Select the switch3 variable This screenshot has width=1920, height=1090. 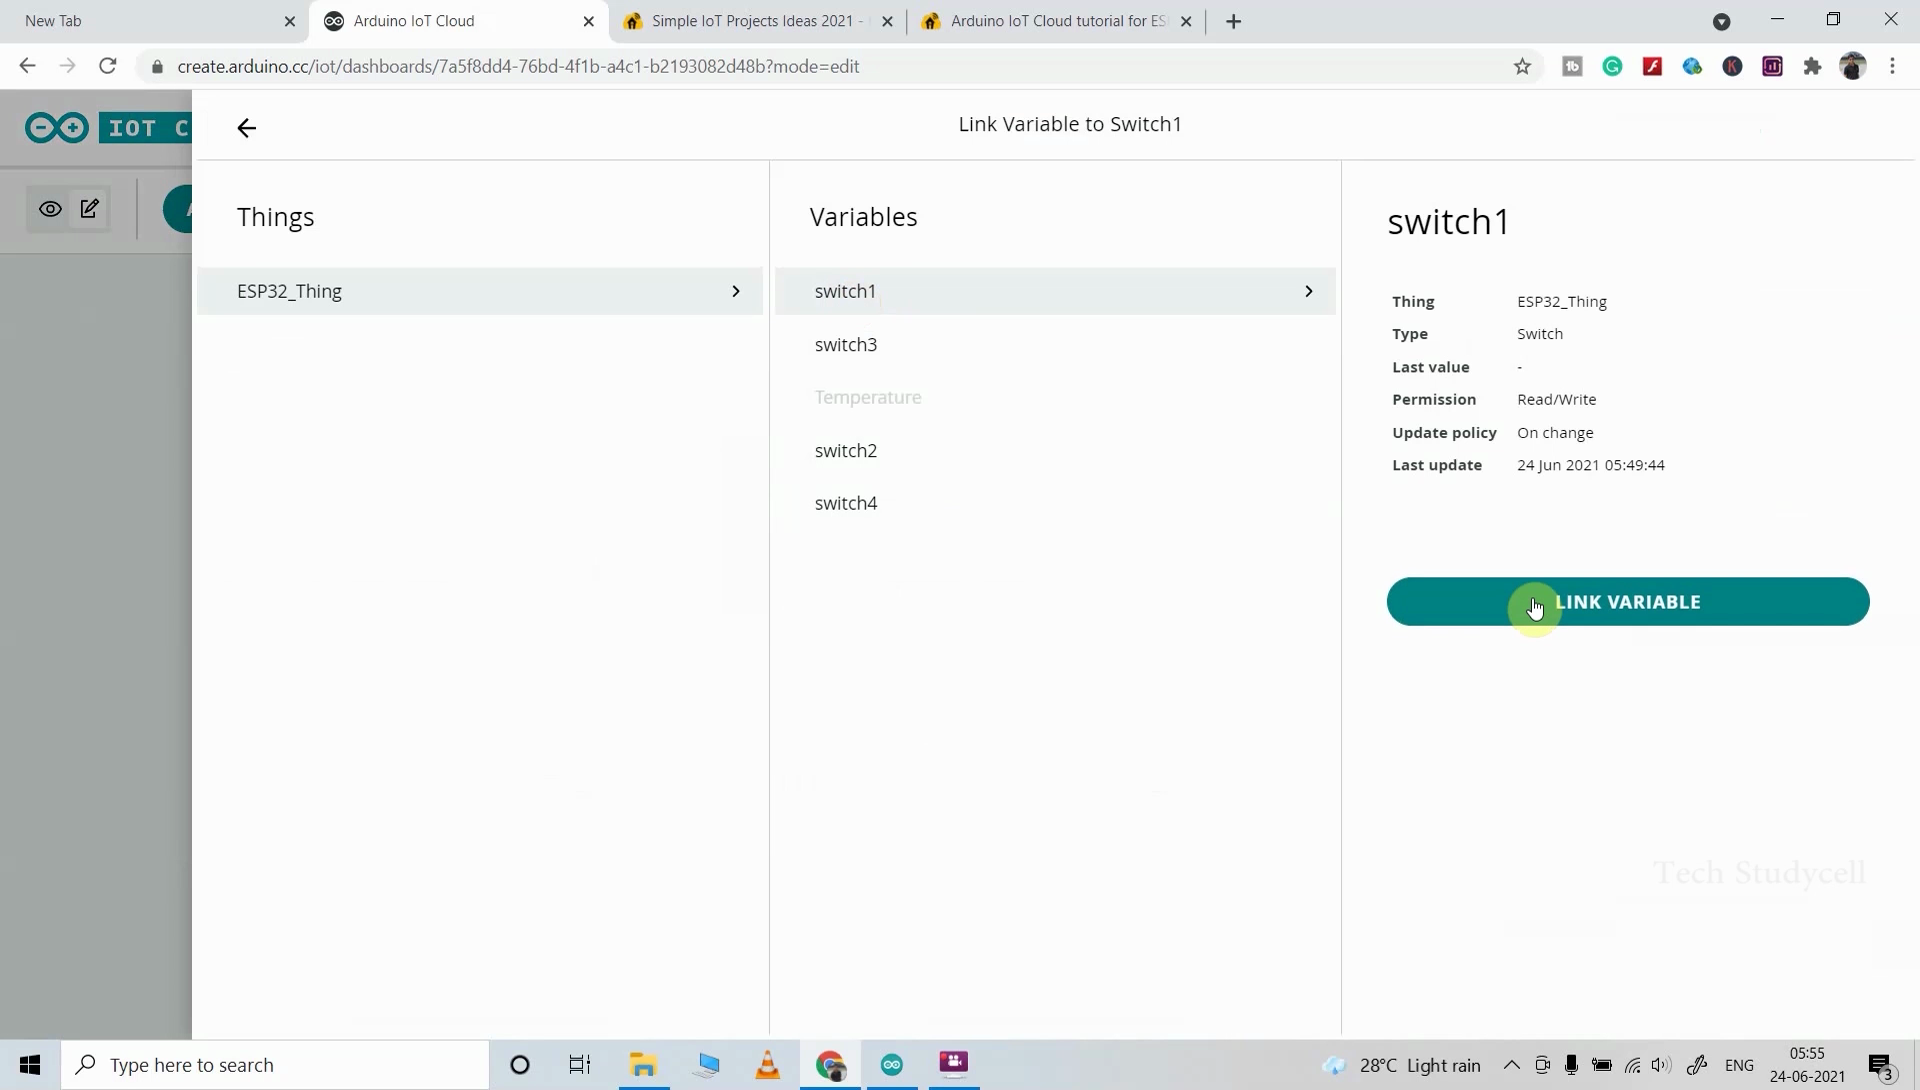845,344
